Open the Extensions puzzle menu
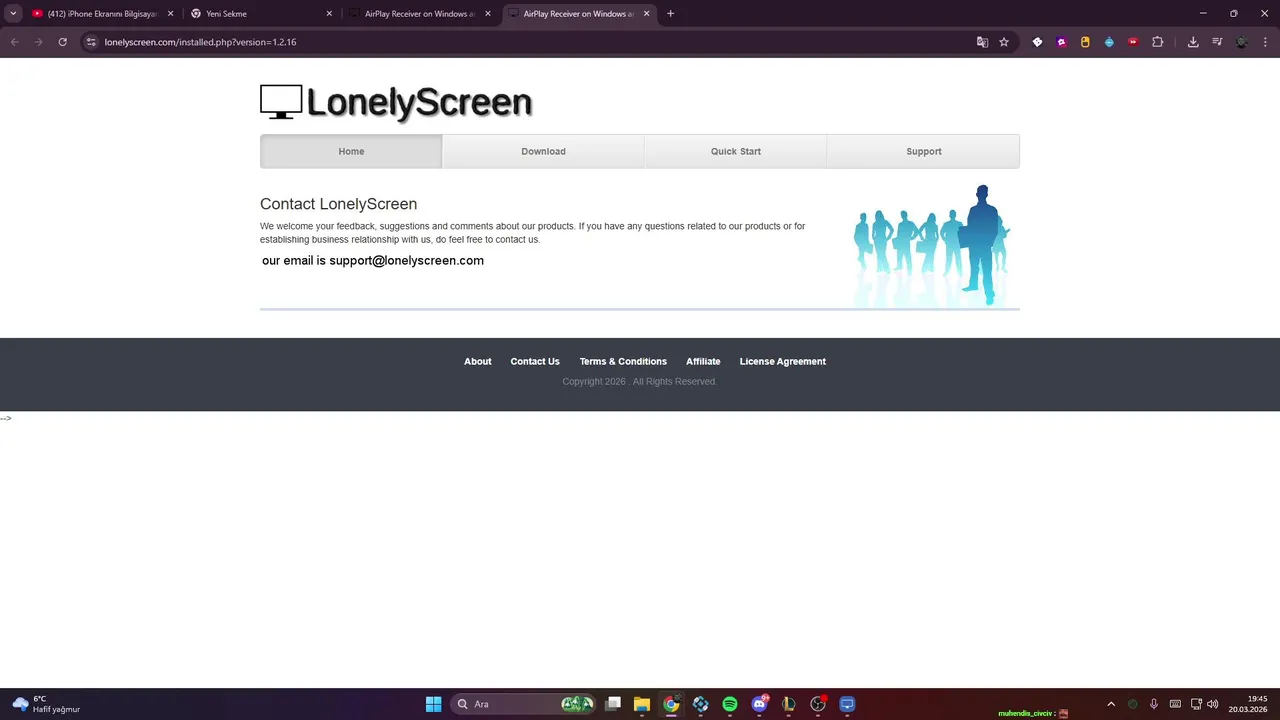The width and height of the screenshot is (1280, 720). [x=1158, y=42]
